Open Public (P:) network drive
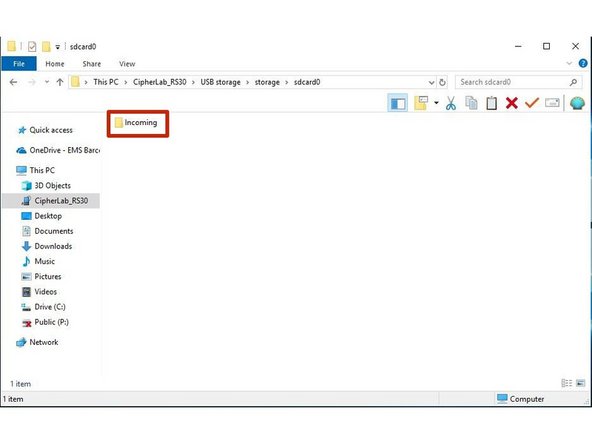Screen dimensions: 592x444 (x=45, y=322)
